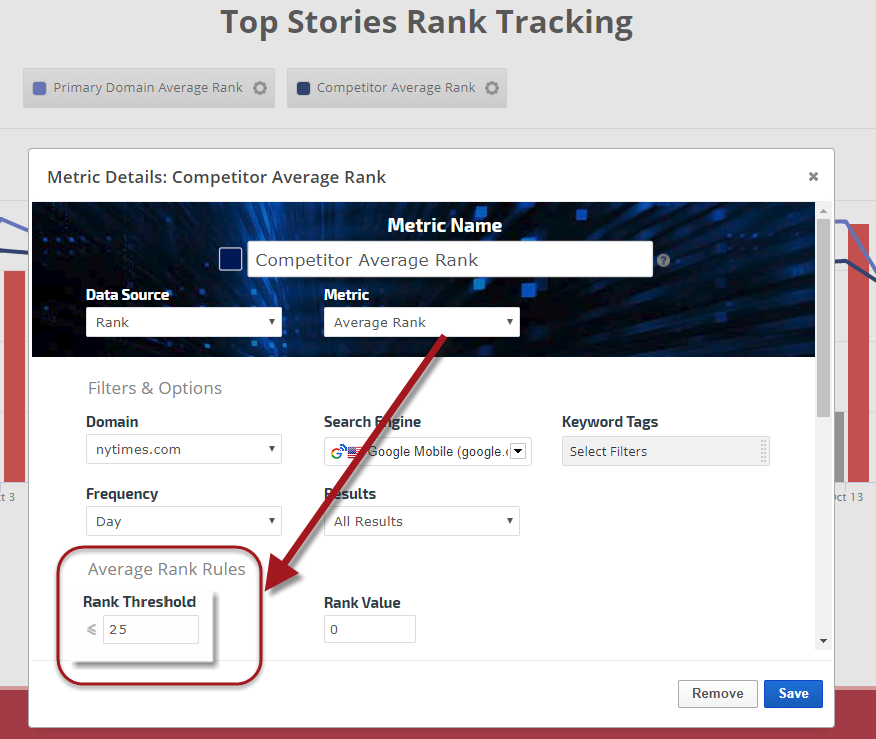876x739 pixels.
Task: Open the Data Source dropdown
Action: [x=183, y=322]
